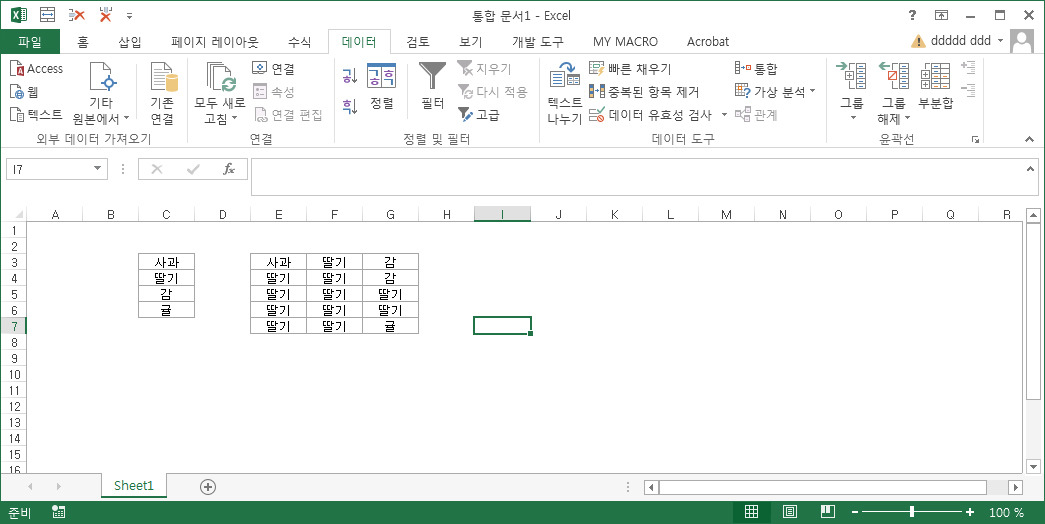Click the macro record status bar icon
Viewport: 1045px width, 524px height.
(59, 512)
